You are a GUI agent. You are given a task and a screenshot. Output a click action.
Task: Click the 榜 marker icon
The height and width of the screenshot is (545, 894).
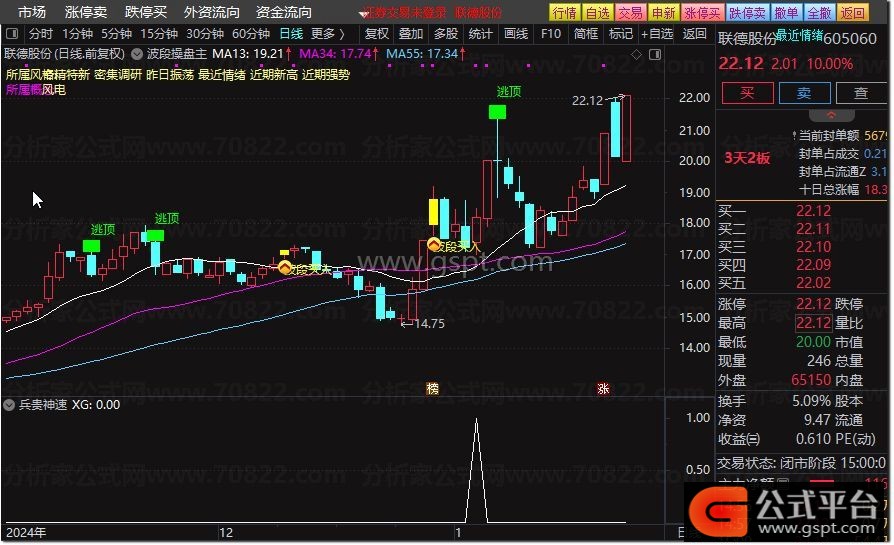(x=433, y=389)
